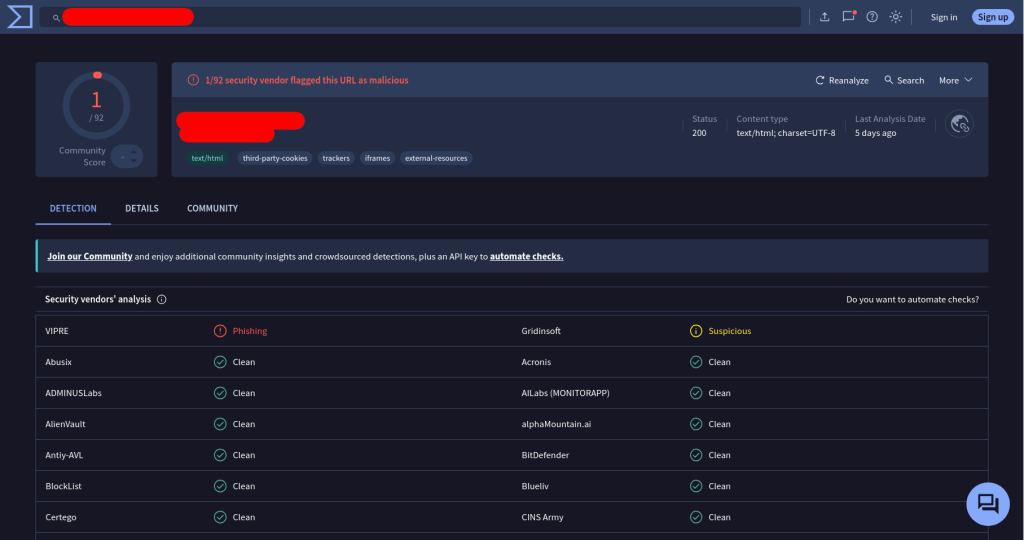The height and width of the screenshot is (540, 1024).
Task: Click the BlockList Clean checkmark icon
Action: (220, 486)
